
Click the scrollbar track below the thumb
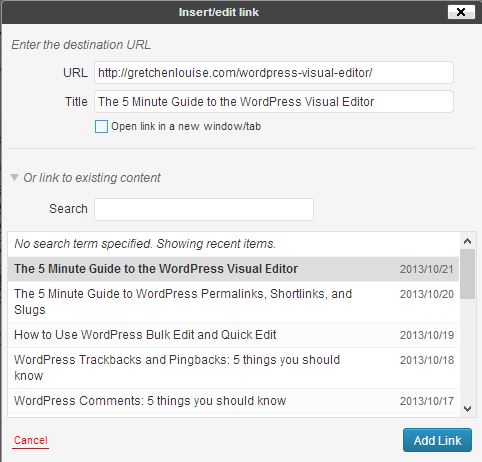pos(467,350)
